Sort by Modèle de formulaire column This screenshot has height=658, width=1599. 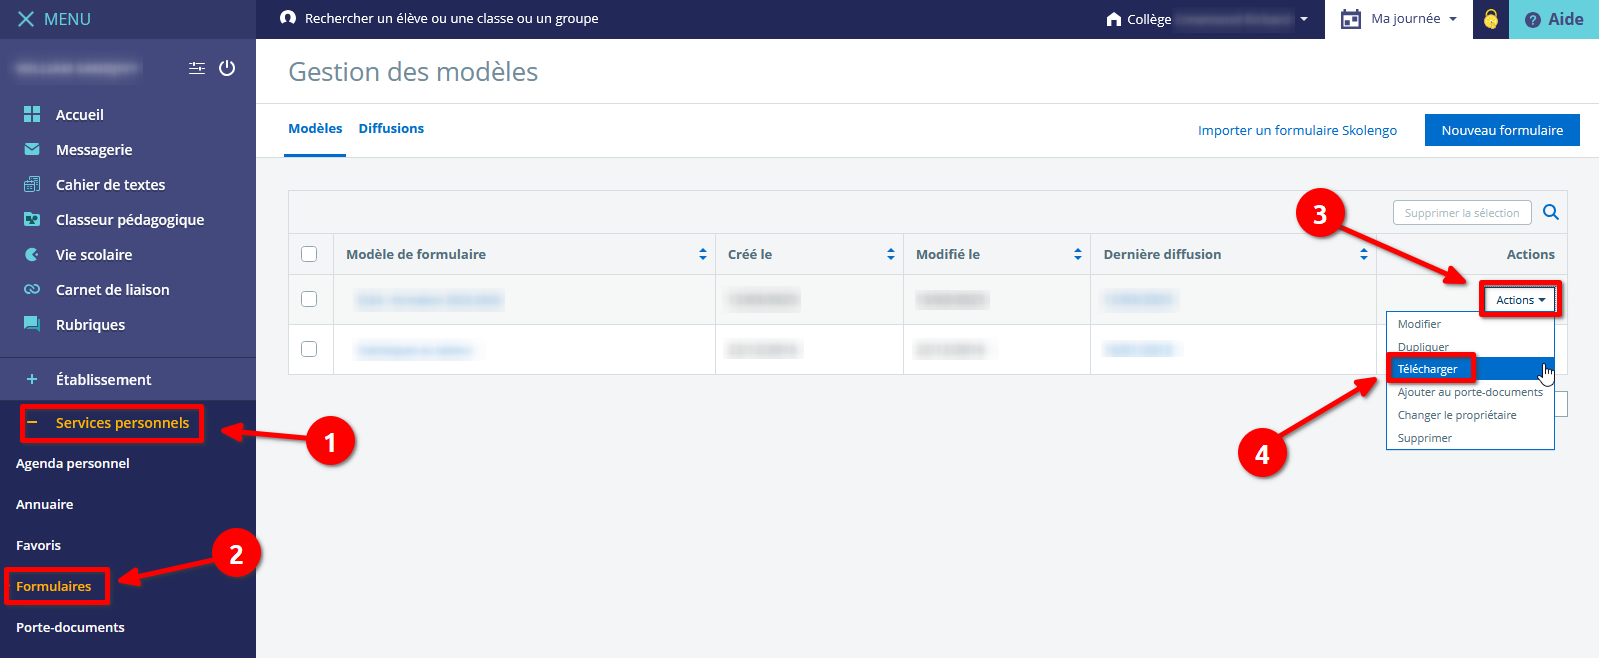[x=703, y=254]
